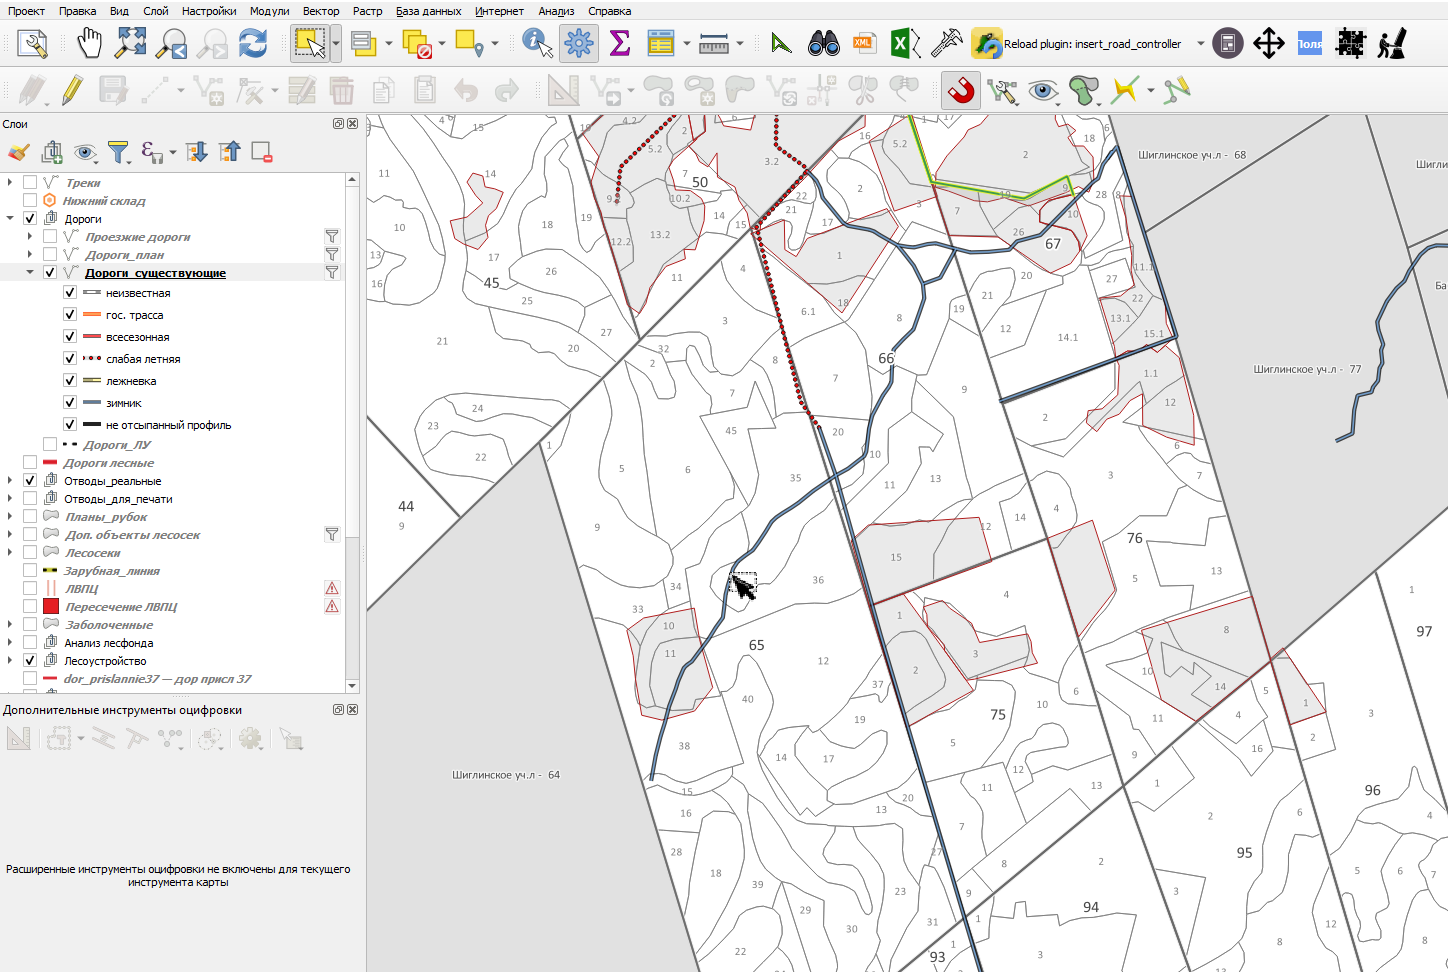Click the XML export icon
This screenshot has width=1448, height=972.
pyautogui.click(x=864, y=43)
